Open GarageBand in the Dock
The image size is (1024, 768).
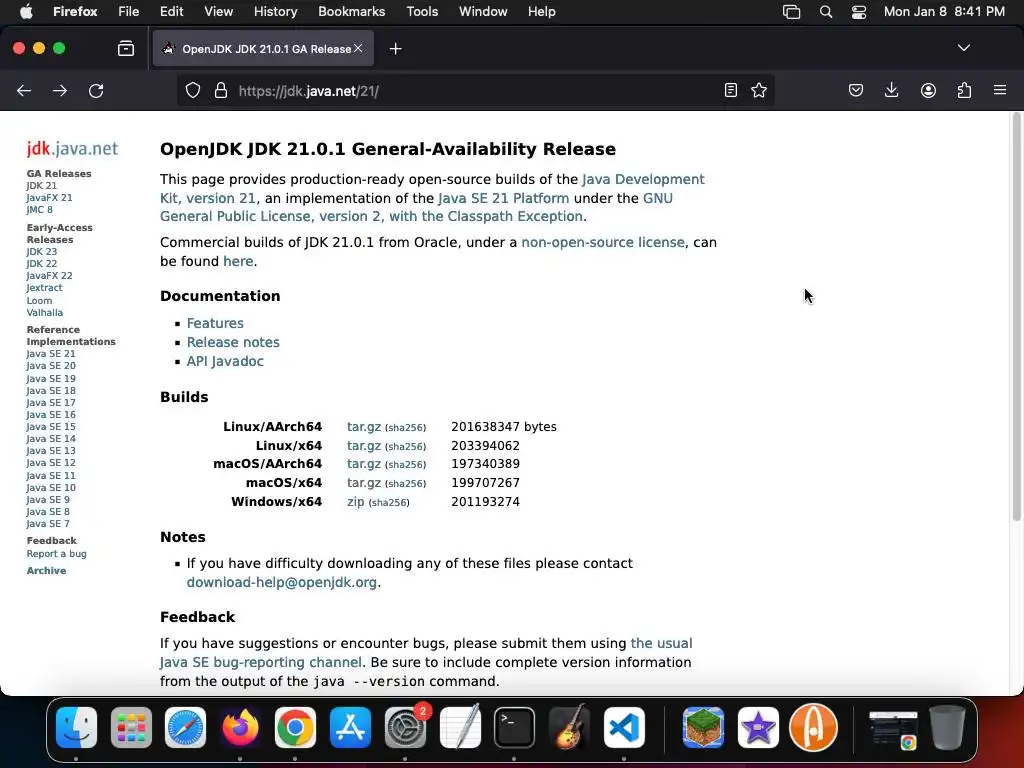[569, 728]
